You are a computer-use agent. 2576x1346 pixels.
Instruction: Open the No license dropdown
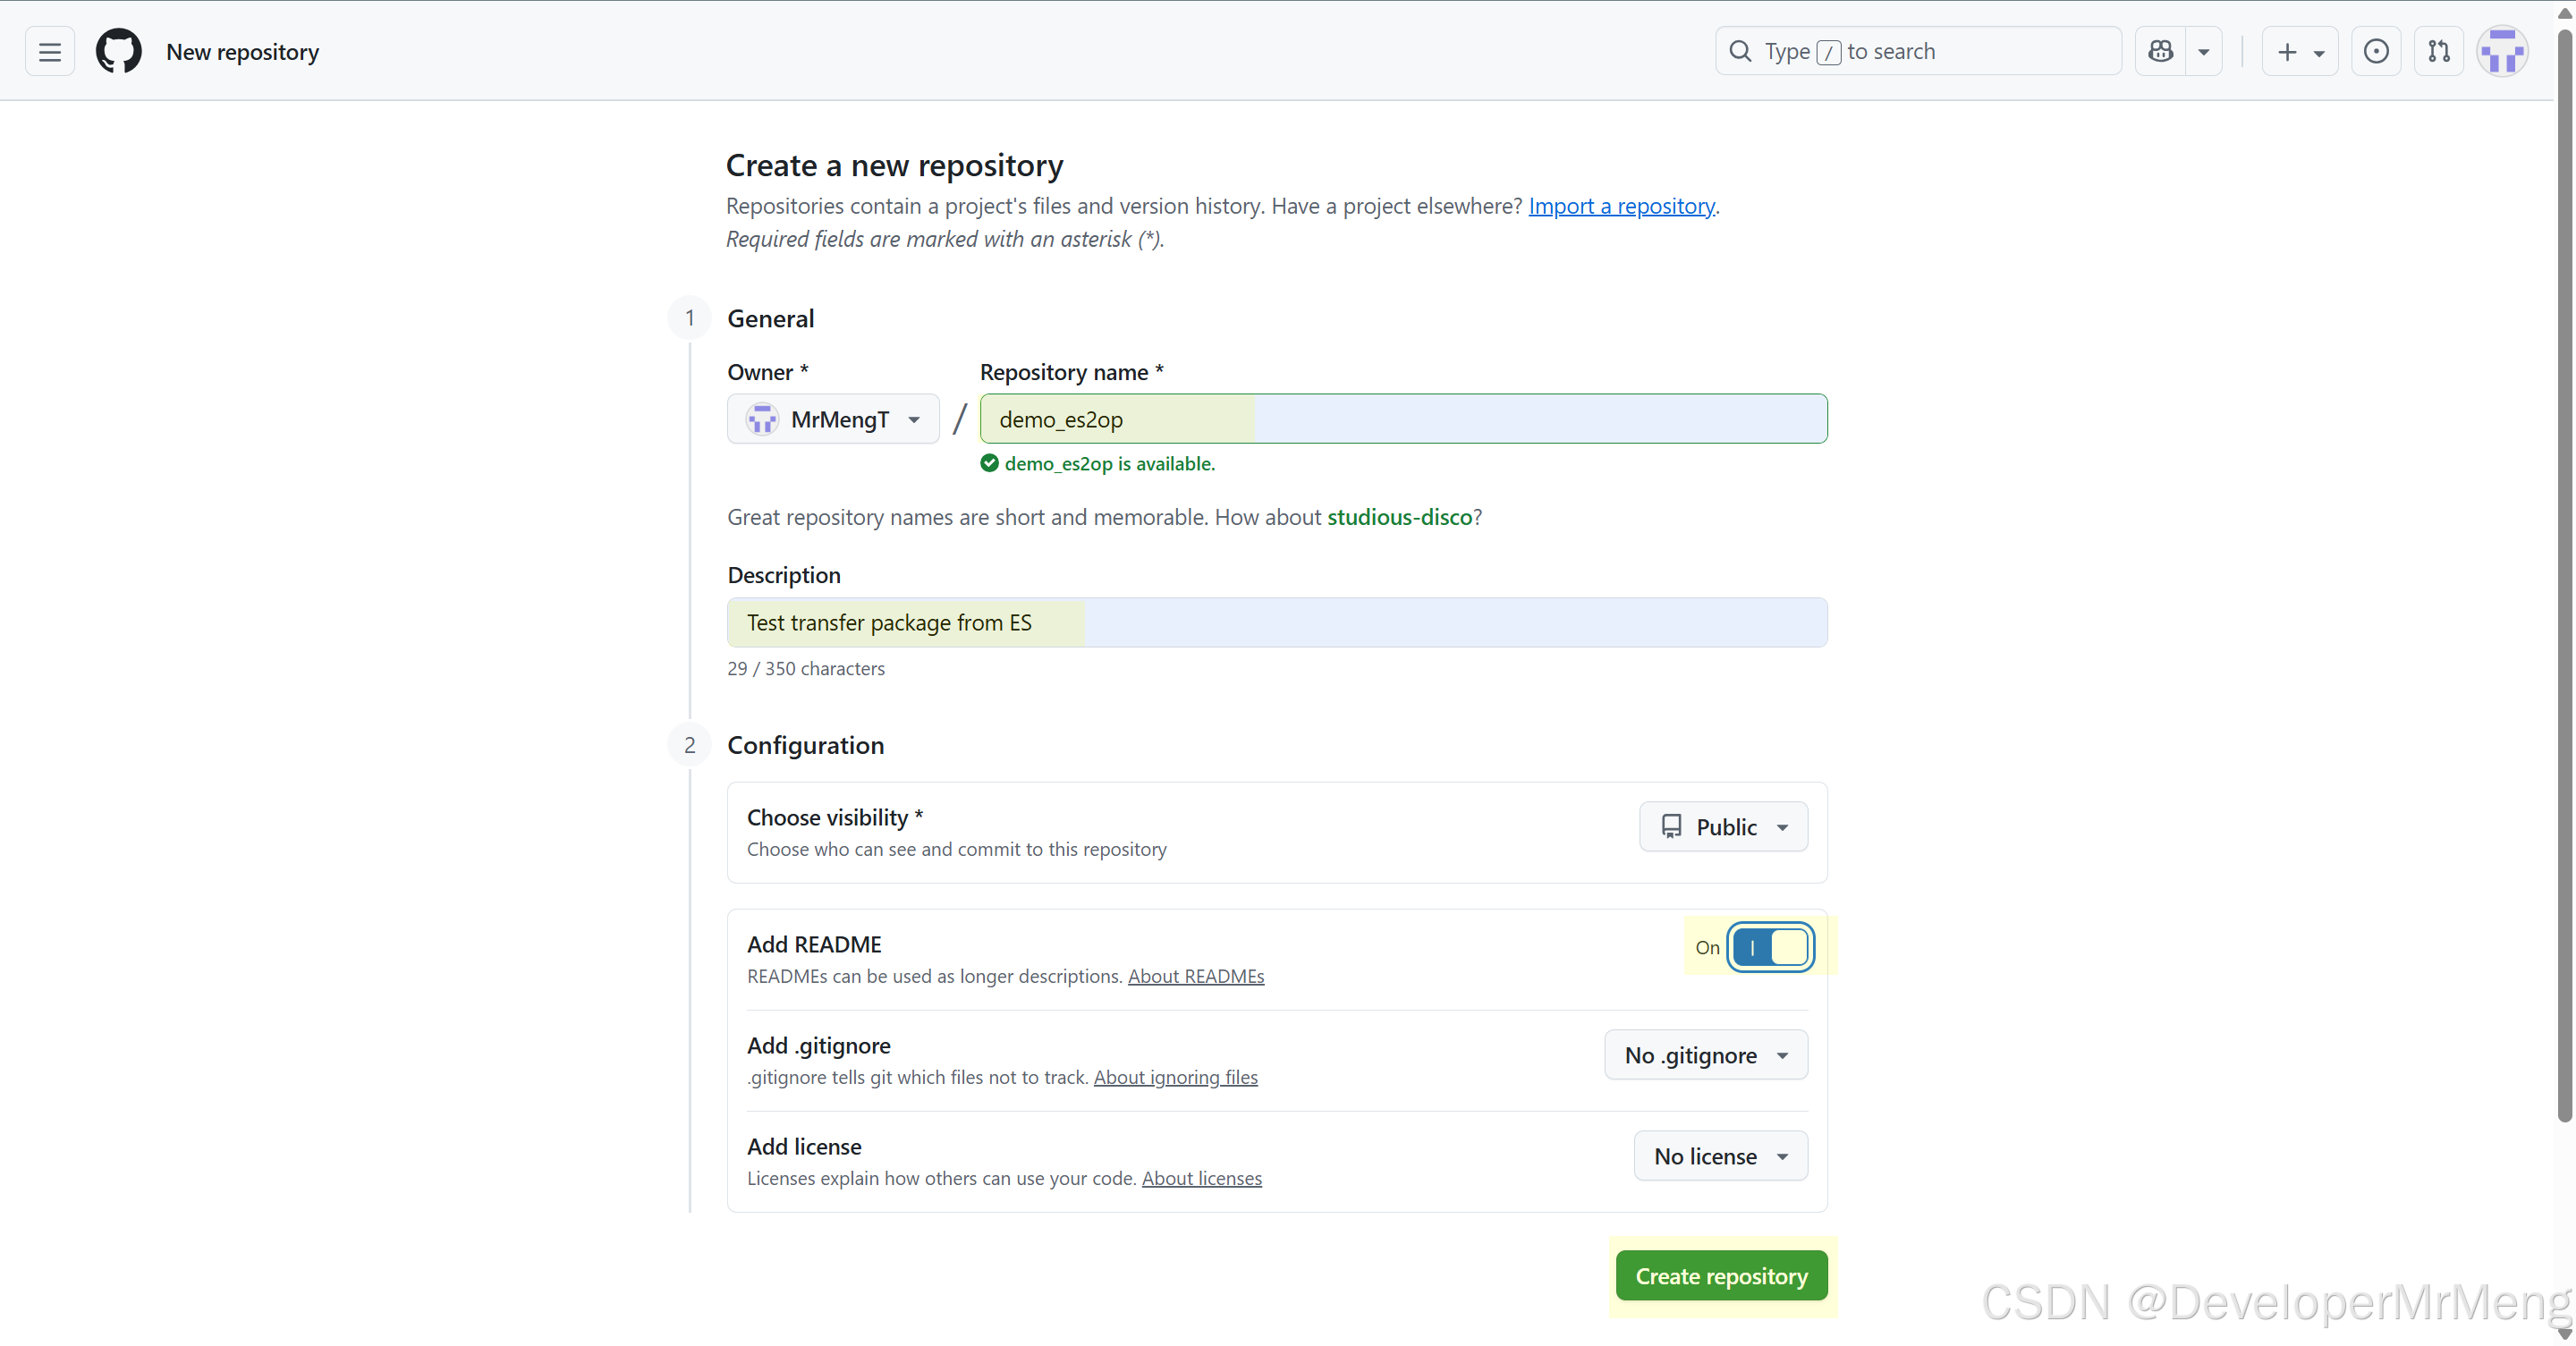click(x=1719, y=1156)
